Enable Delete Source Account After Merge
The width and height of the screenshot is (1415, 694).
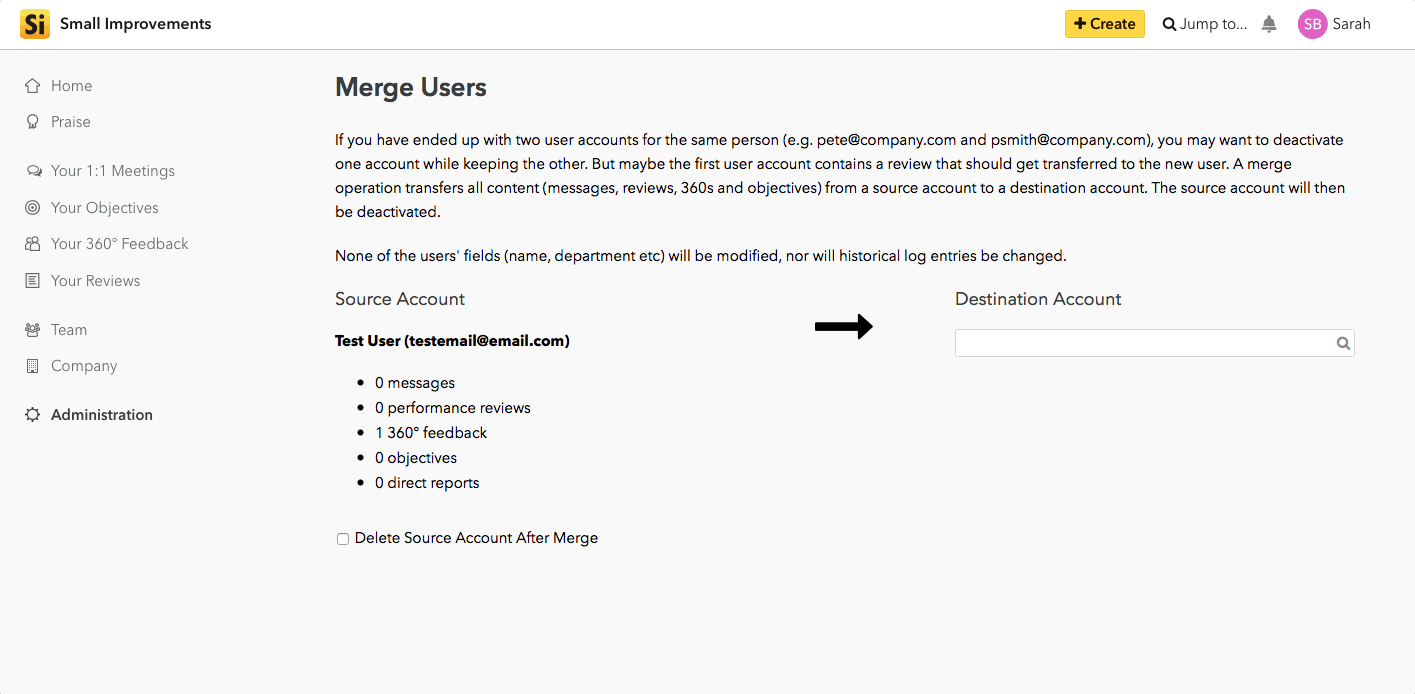[x=343, y=539]
